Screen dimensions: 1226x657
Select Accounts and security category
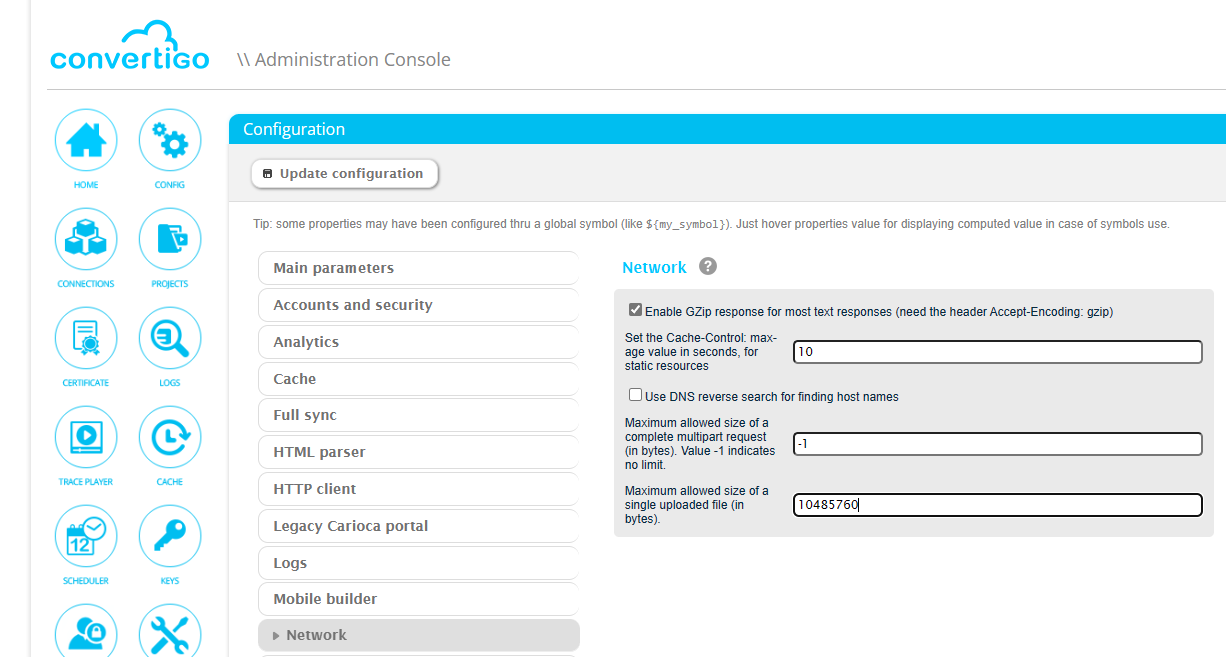click(x=418, y=305)
